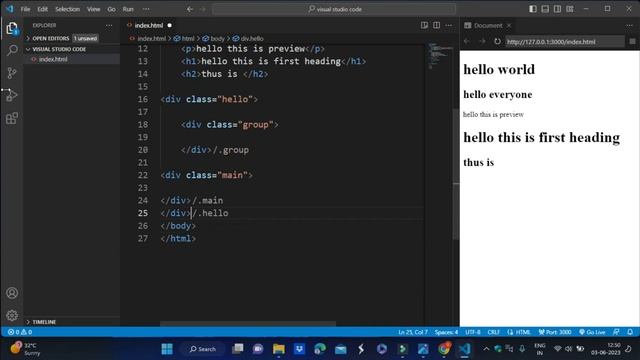Open Google Chrome from the taskbar

click(444, 349)
